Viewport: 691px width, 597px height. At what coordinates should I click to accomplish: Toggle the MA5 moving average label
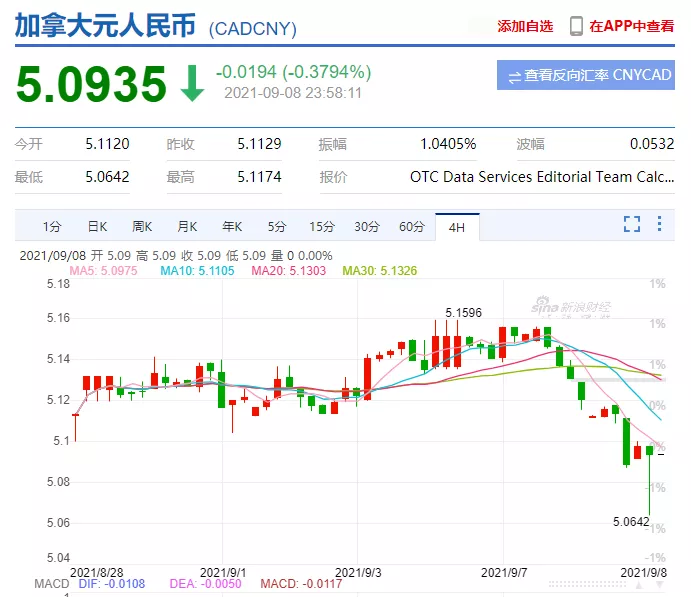(104, 270)
